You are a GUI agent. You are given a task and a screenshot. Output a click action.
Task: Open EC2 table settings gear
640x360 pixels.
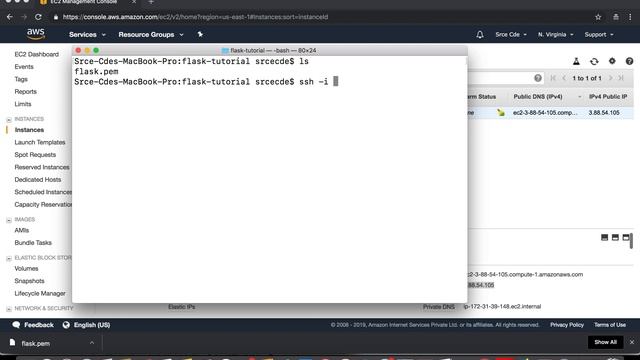[x=612, y=61]
